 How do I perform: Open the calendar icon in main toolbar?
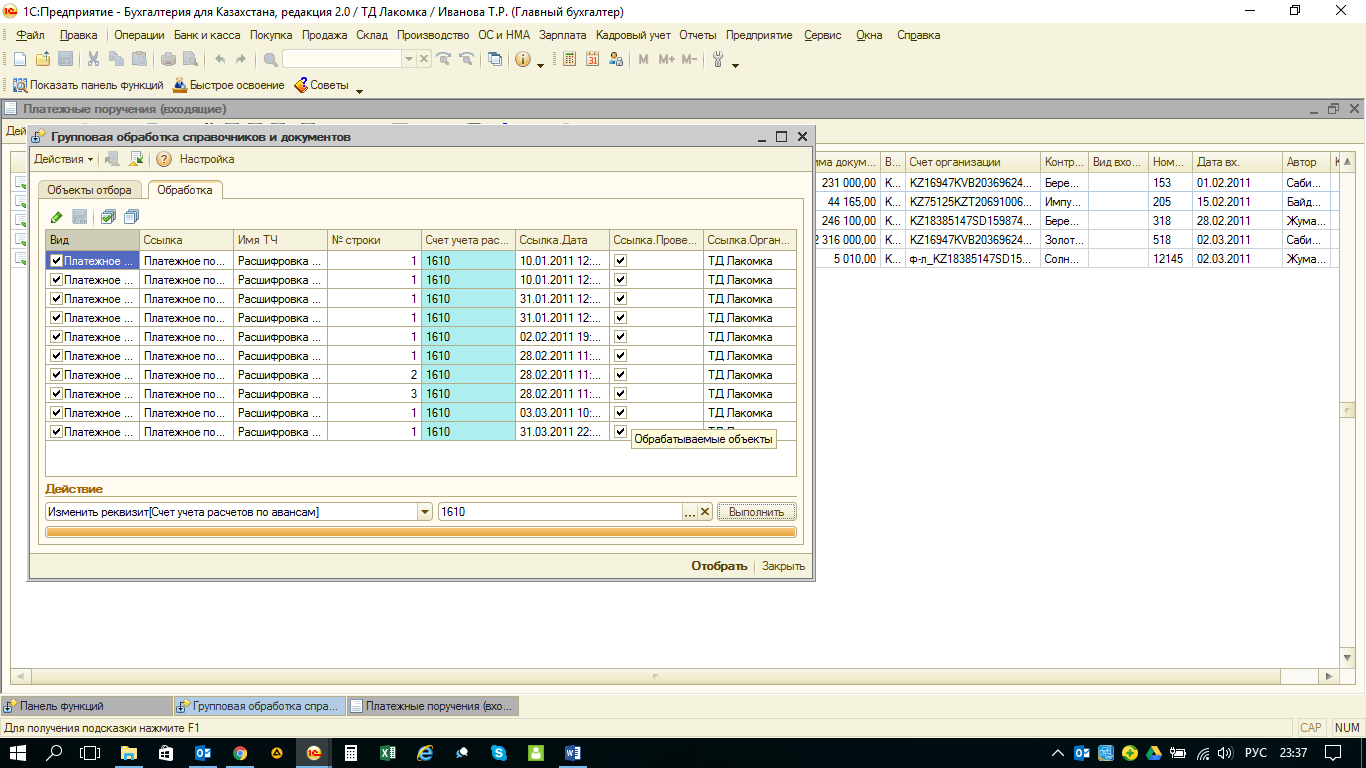click(593, 59)
